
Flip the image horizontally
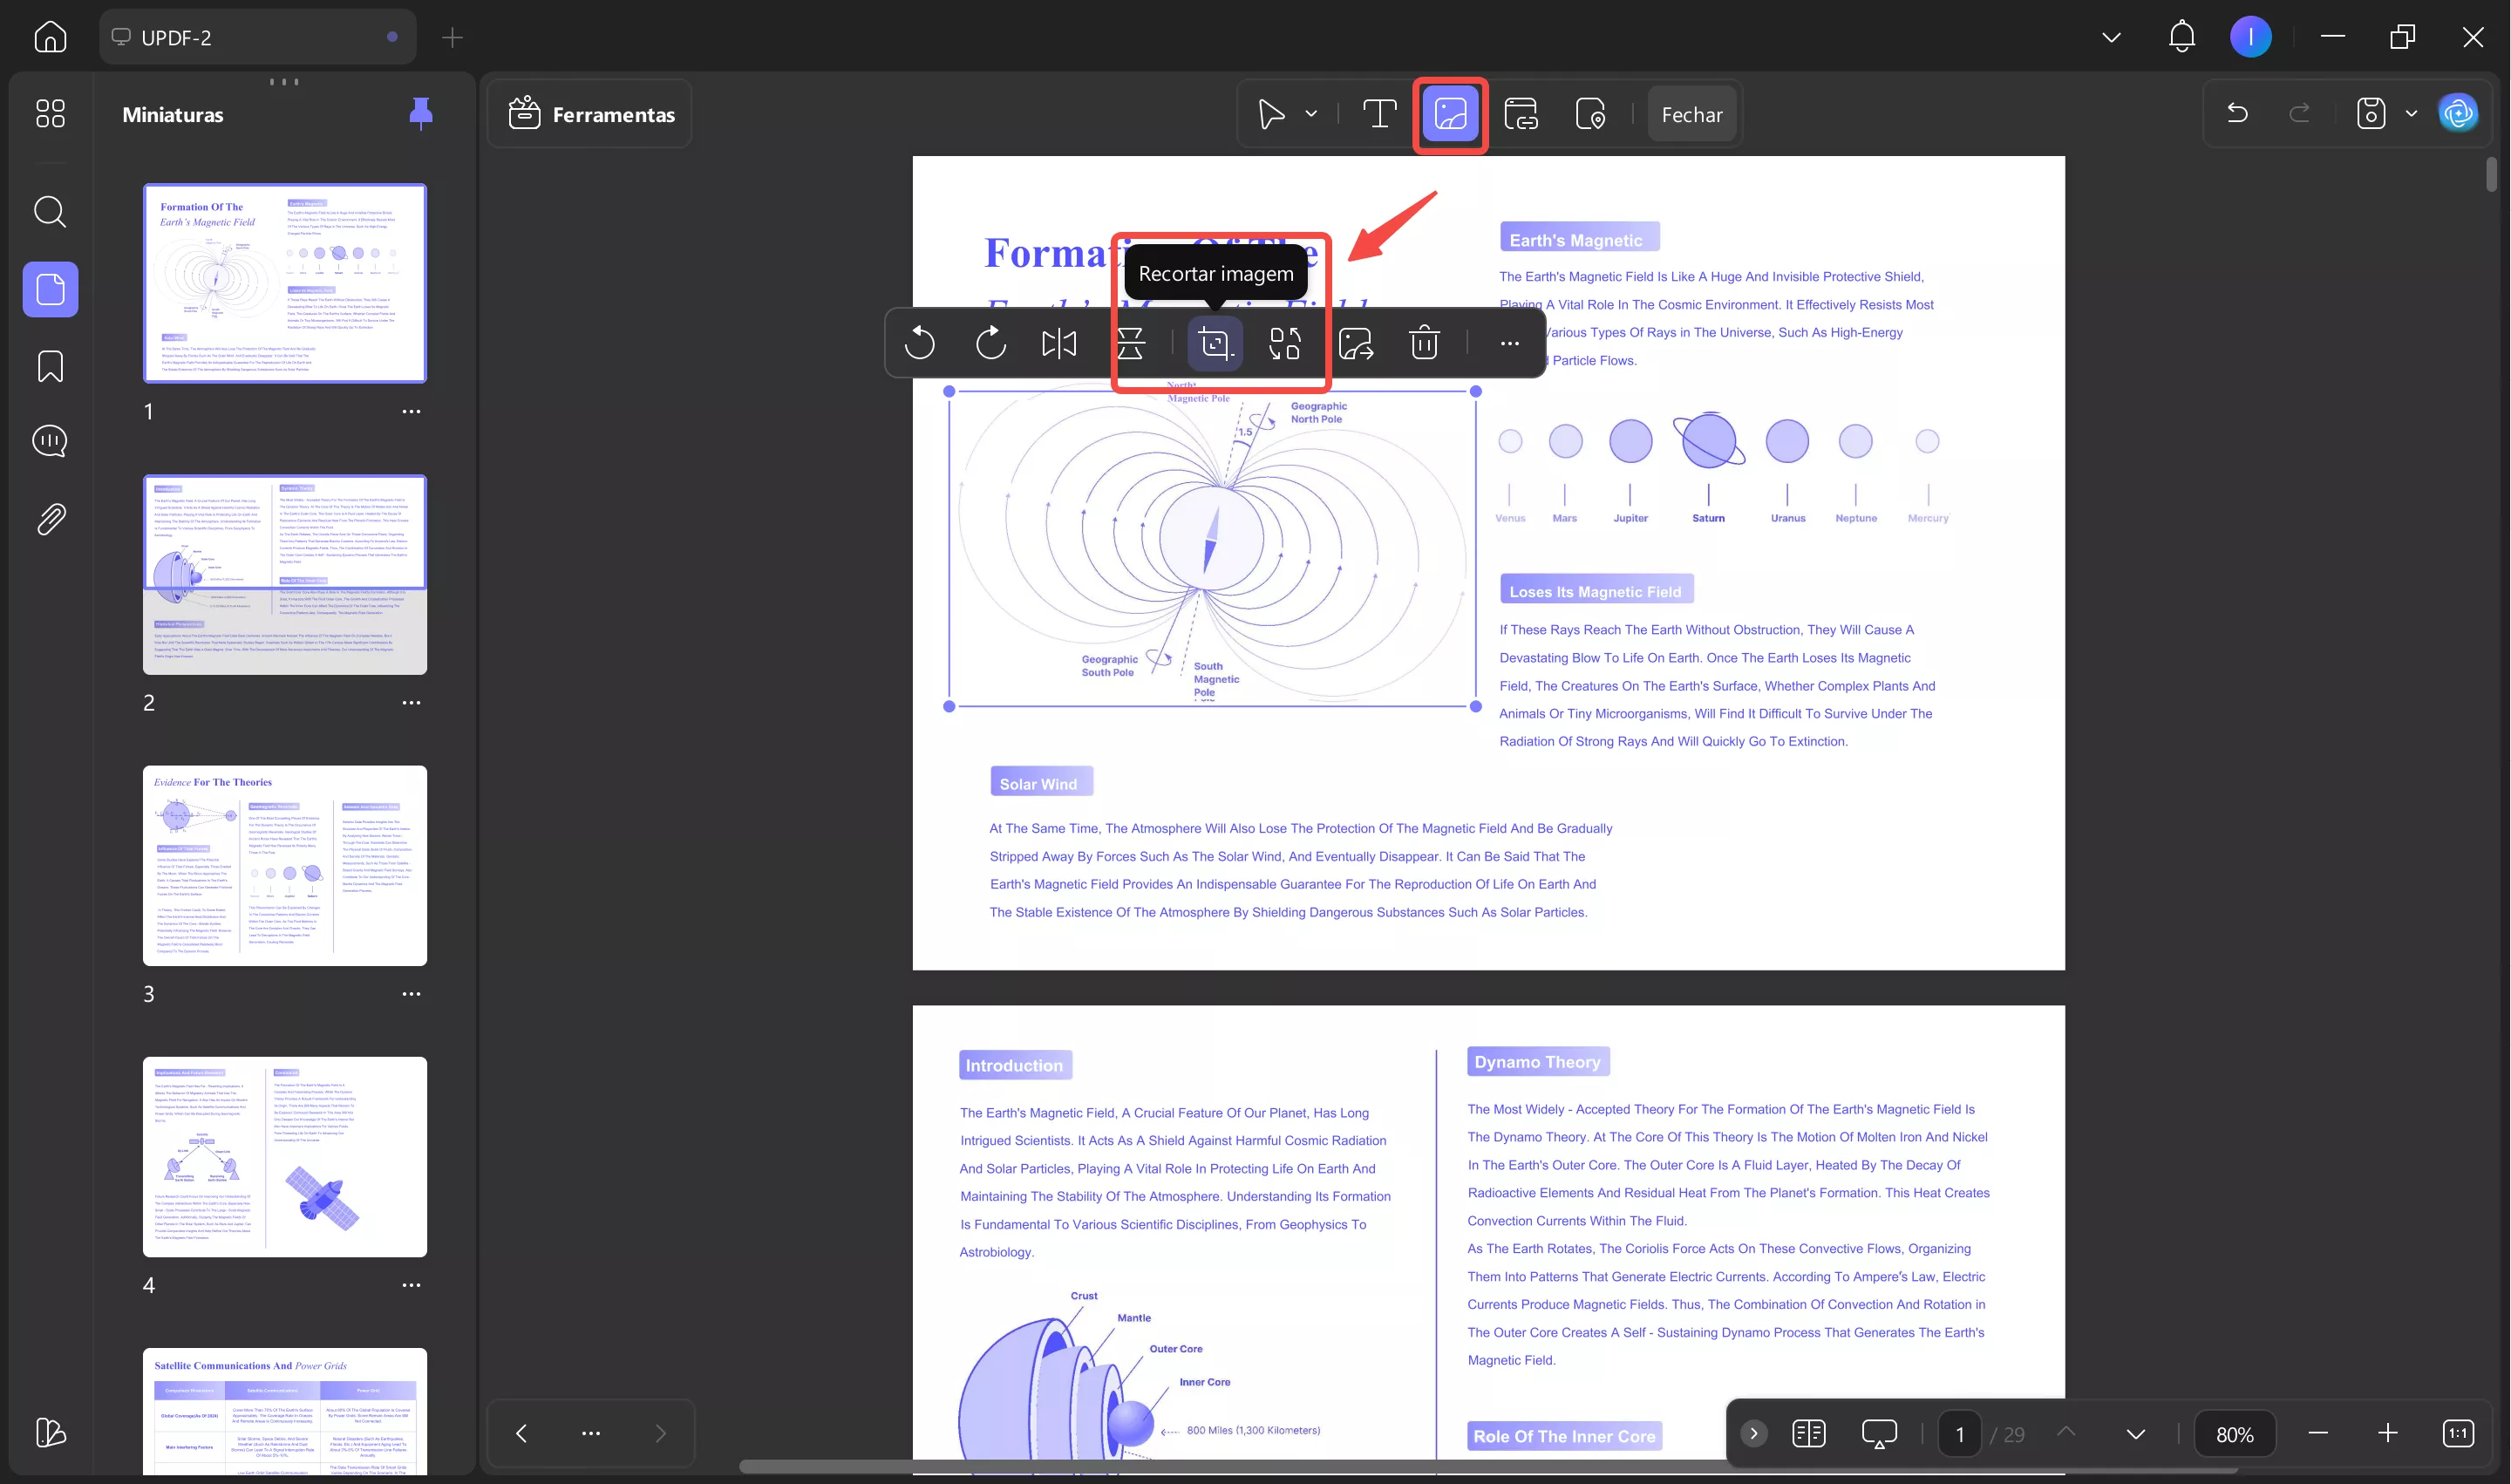(x=1059, y=343)
